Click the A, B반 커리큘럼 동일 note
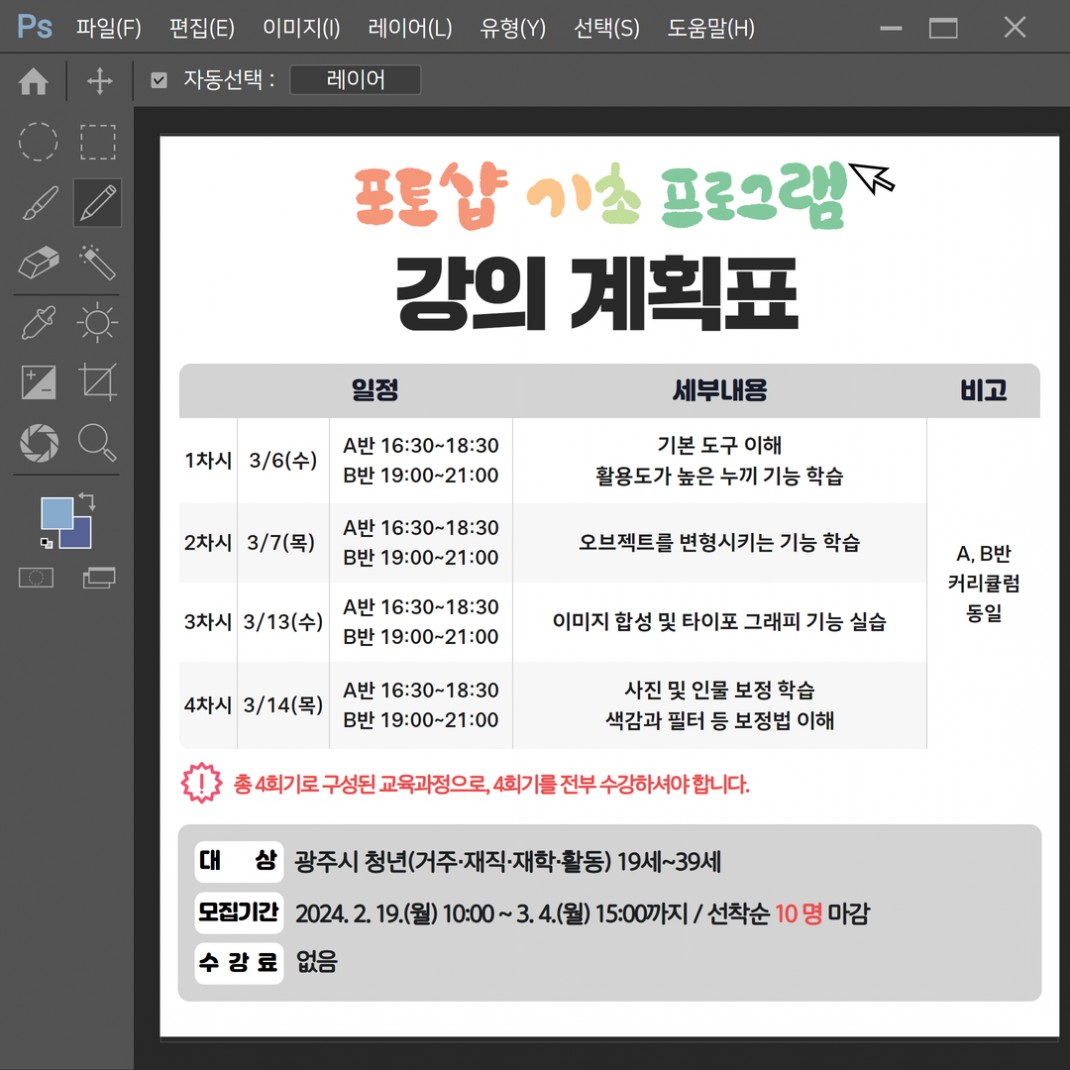The height and width of the screenshot is (1070, 1070). pyautogui.click(x=983, y=583)
